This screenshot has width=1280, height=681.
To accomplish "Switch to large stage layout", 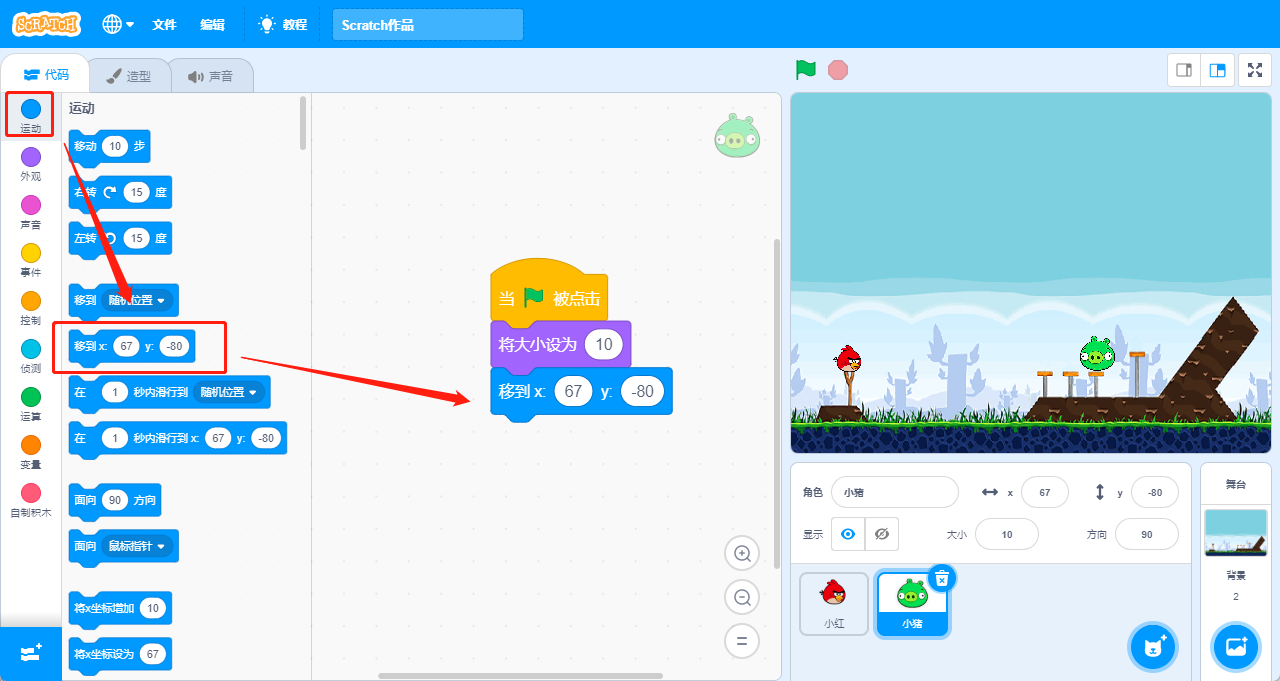I will coord(1217,70).
